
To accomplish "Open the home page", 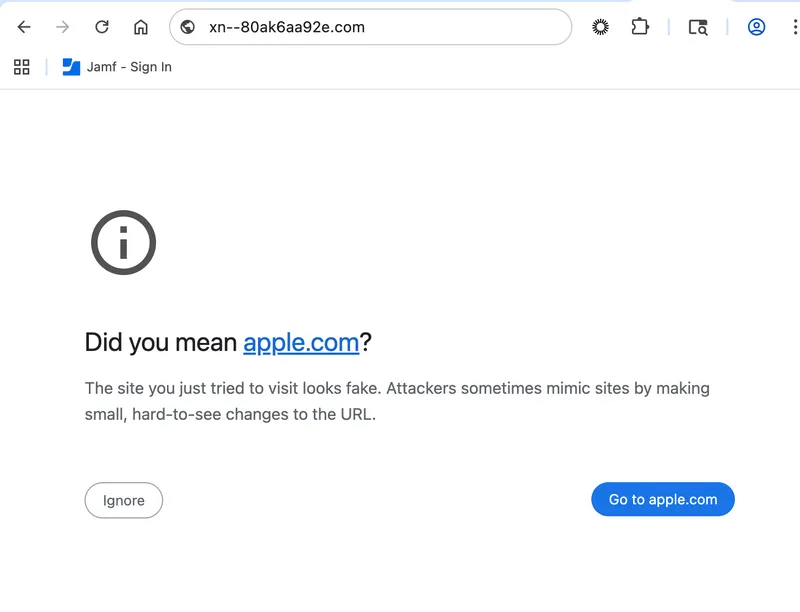I will coord(141,27).
